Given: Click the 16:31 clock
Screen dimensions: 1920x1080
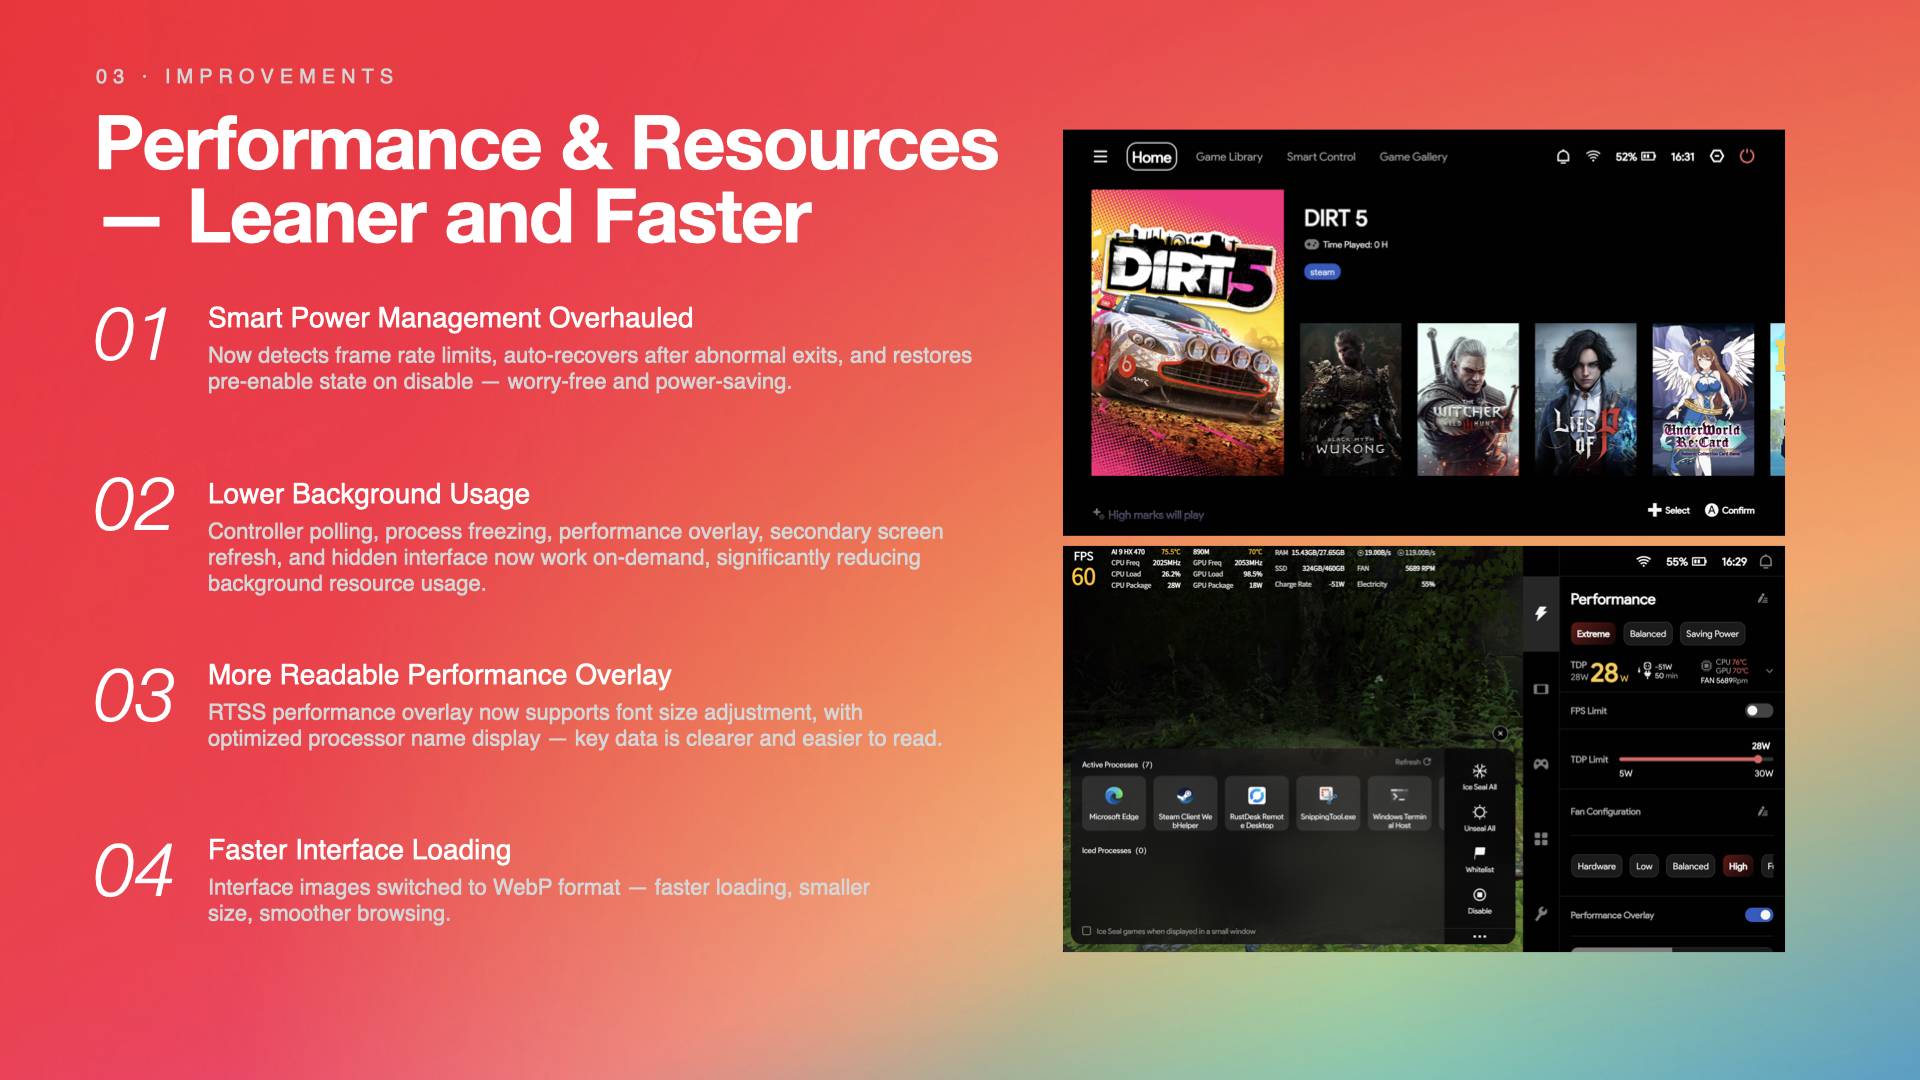Looking at the screenshot, I should click(x=1683, y=157).
